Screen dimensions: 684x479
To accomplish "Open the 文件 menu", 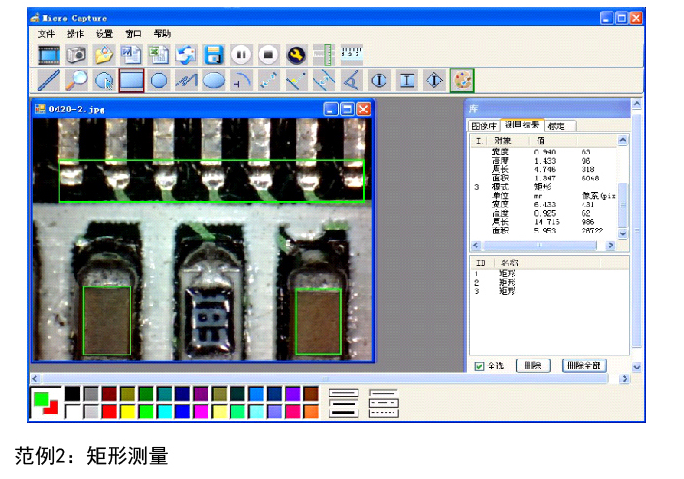I will (47, 34).
